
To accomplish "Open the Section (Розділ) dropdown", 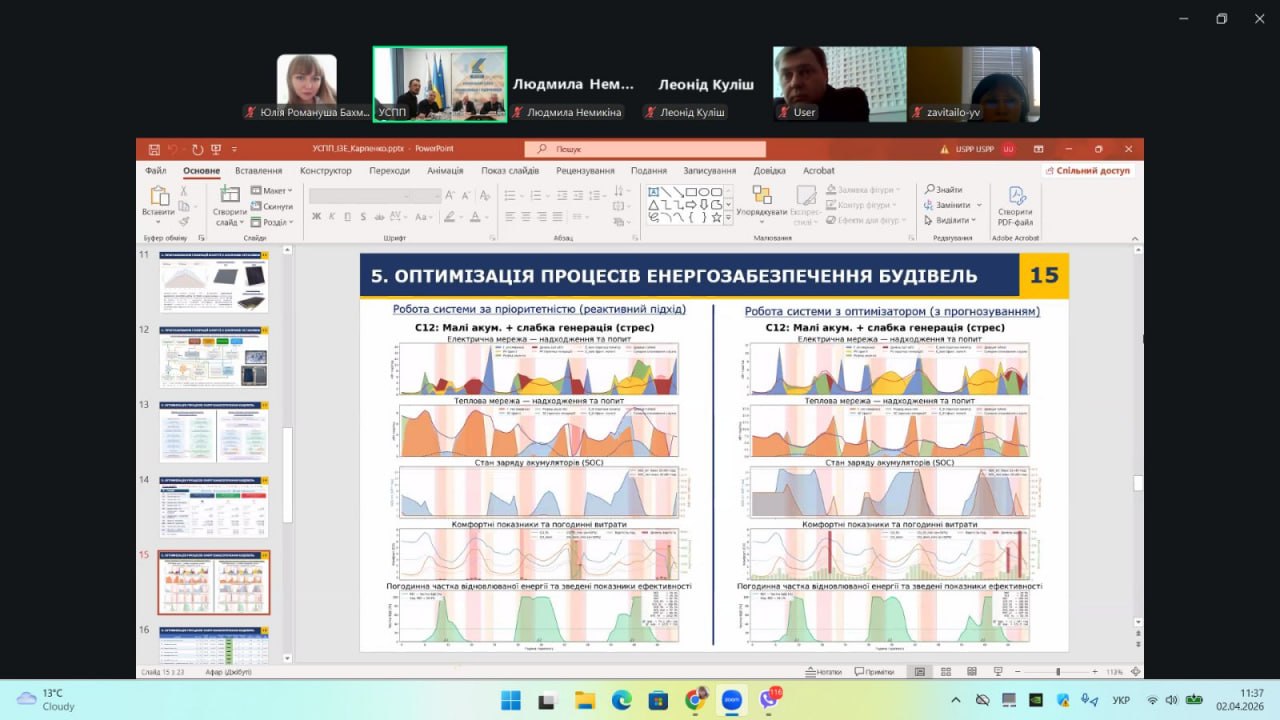I will [272, 222].
